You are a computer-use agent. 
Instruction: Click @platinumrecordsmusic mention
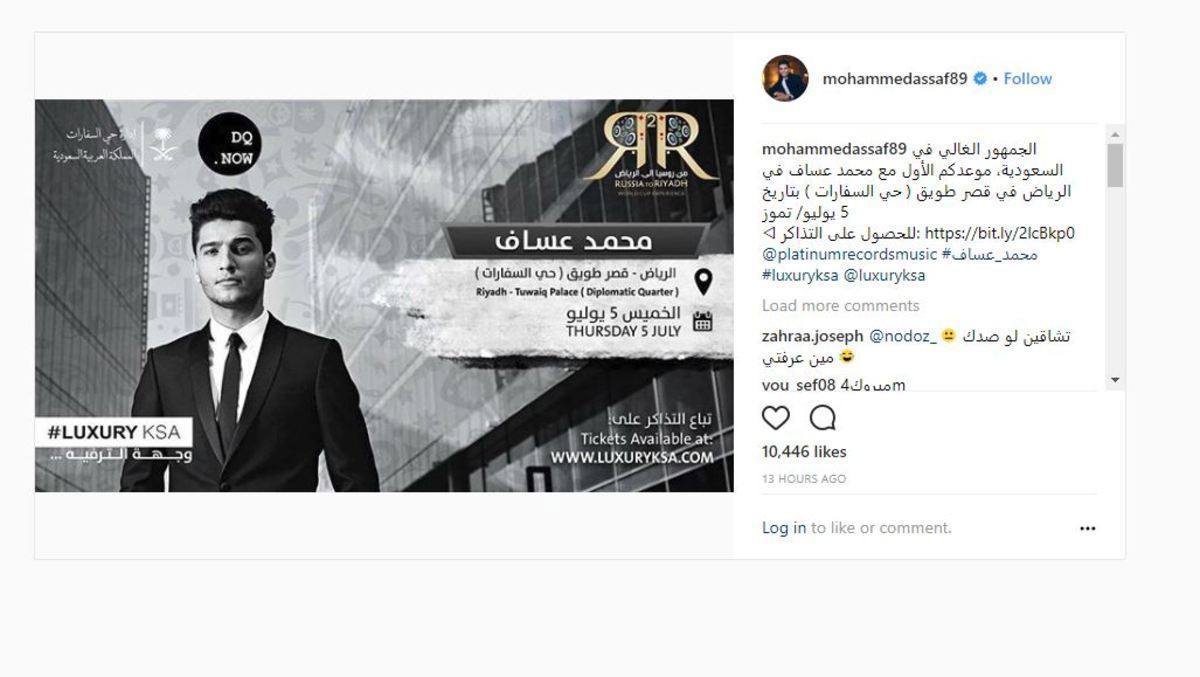tap(848, 255)
